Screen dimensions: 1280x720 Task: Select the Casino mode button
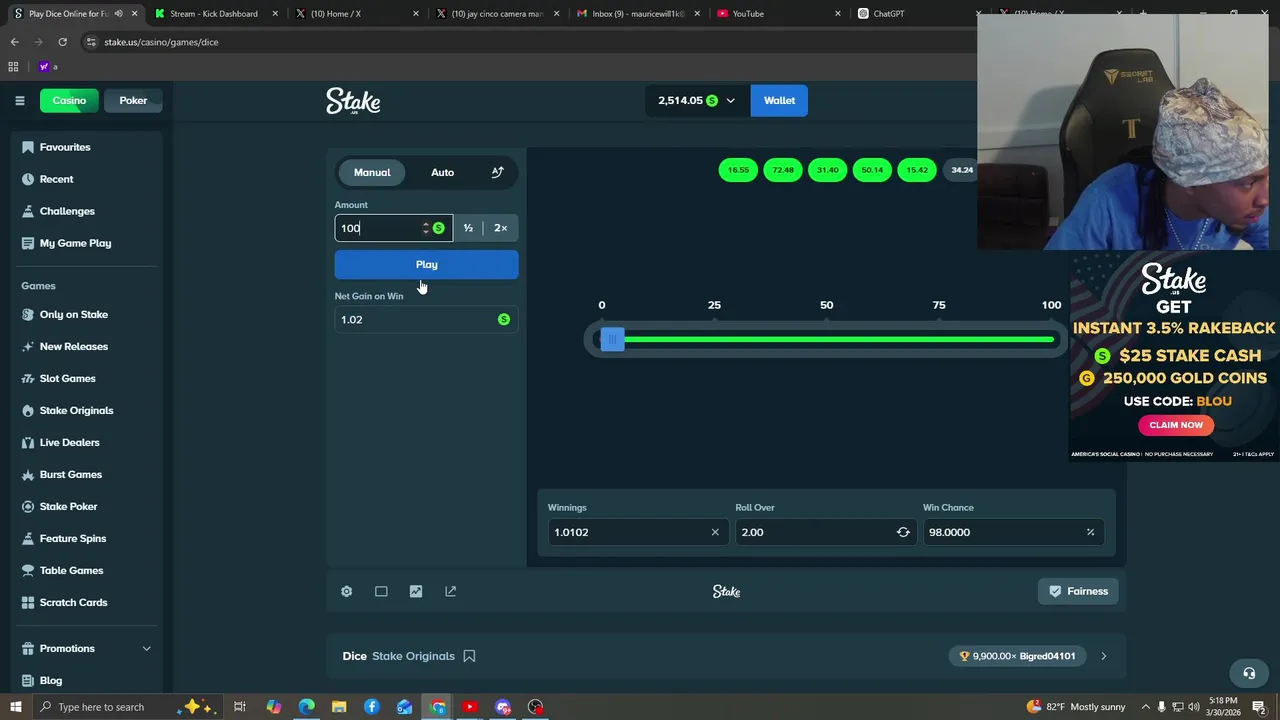pyautogui.click(x=69, y=100)
